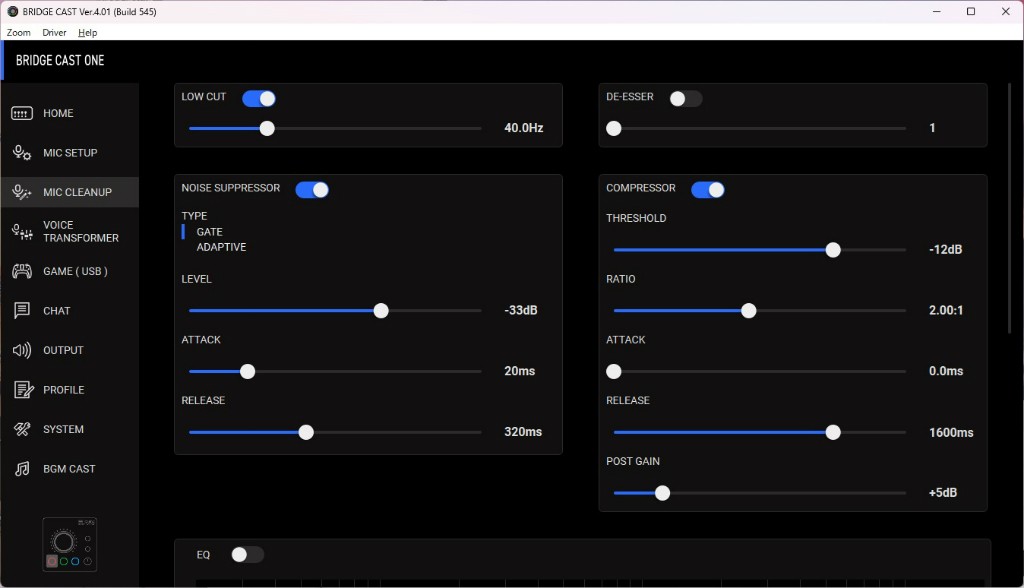Open the Zoom menu
The width and height of the screenshot is (1024, 588).
pyautogui.click(x=18, y=33)
